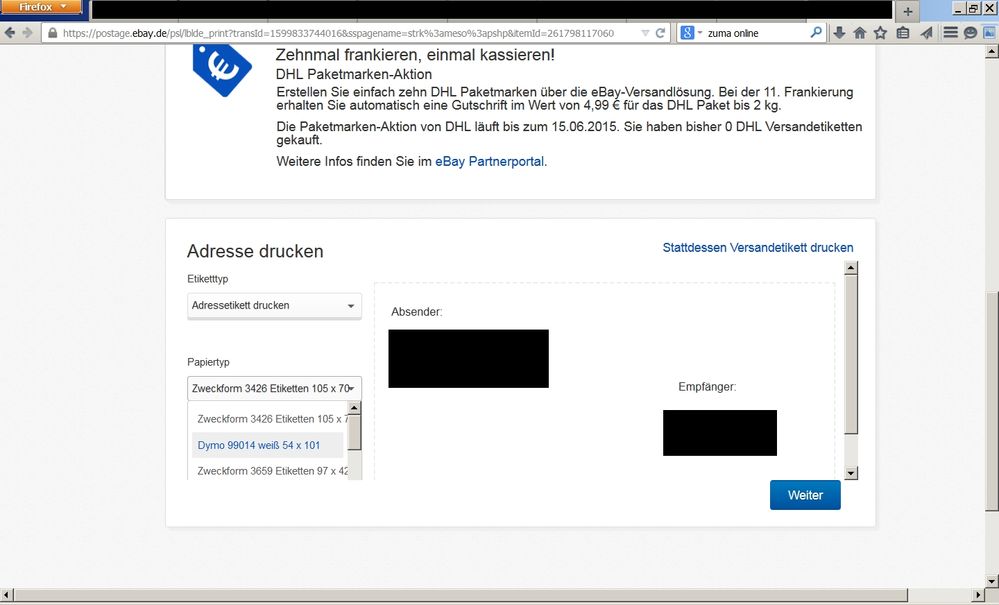Open the Firefox hamburger menu
The width and height of the screenshot is (999, 605).
[950, 33]
